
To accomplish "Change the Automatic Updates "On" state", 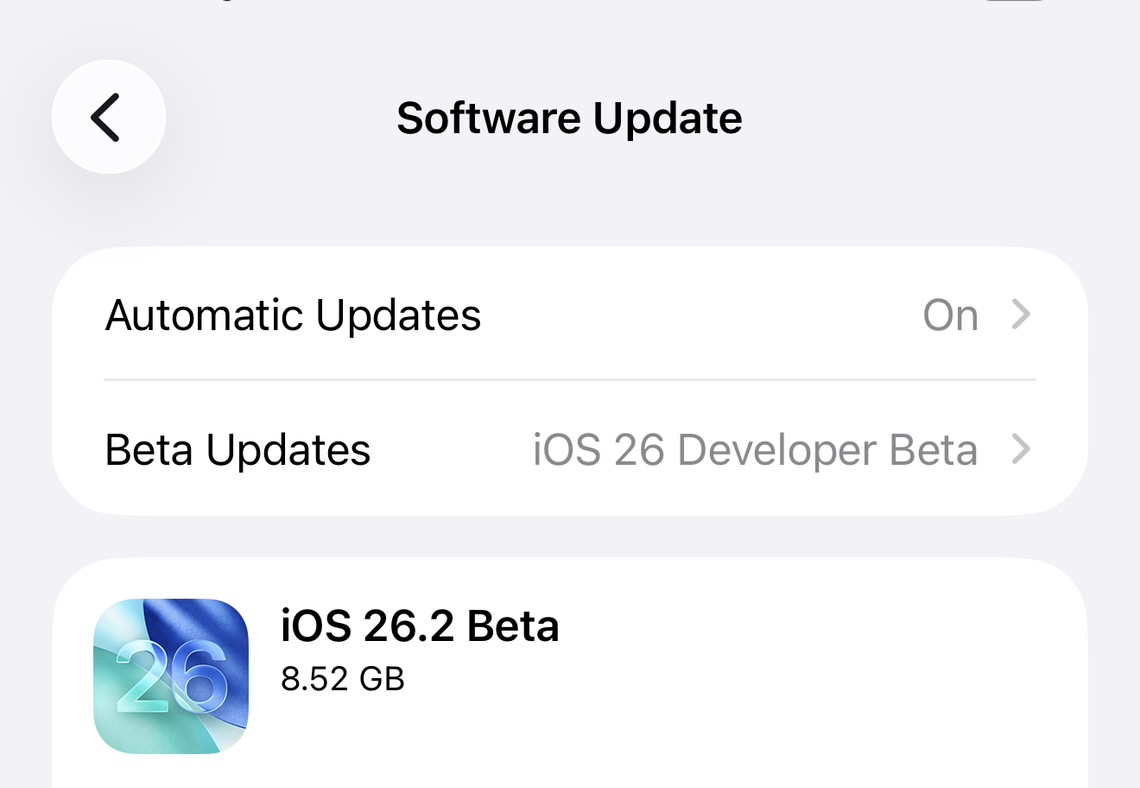I will pyautogui.click(x=951, y=315).
